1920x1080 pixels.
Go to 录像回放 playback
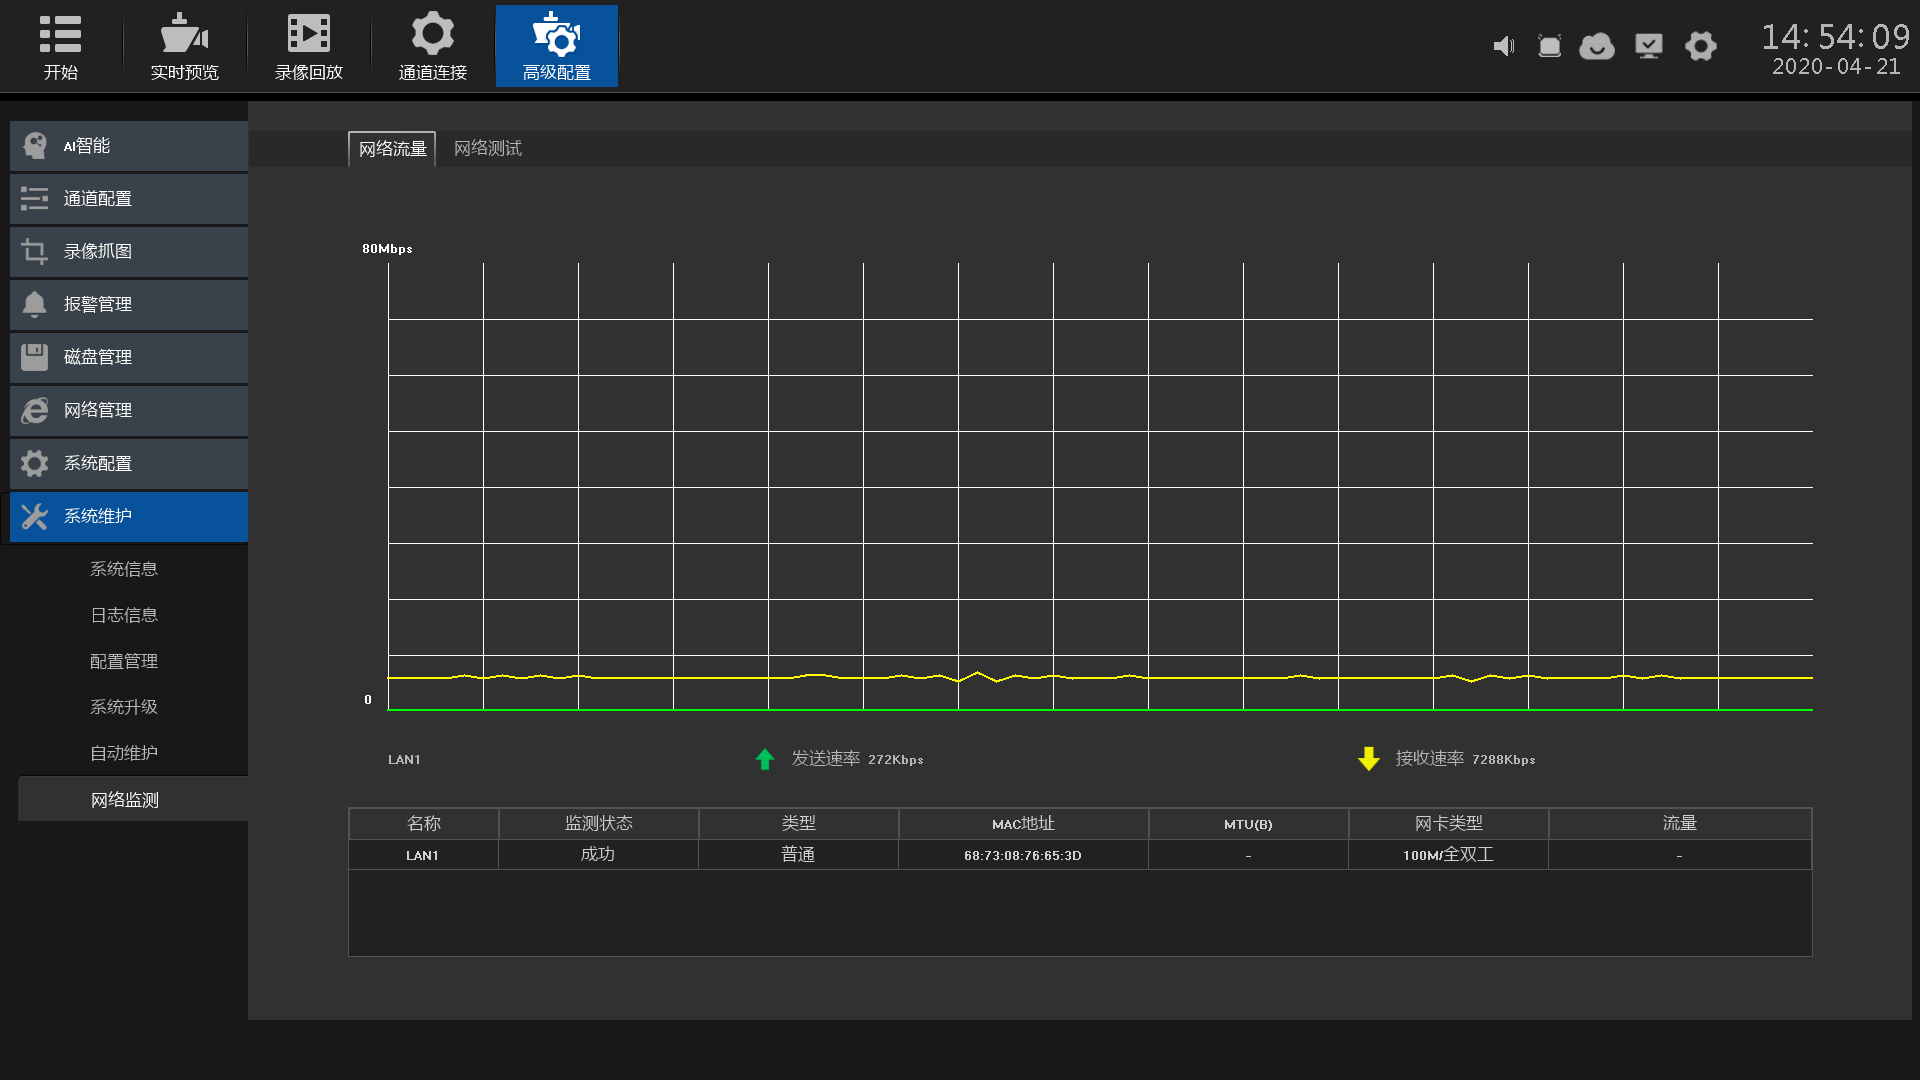308,46
